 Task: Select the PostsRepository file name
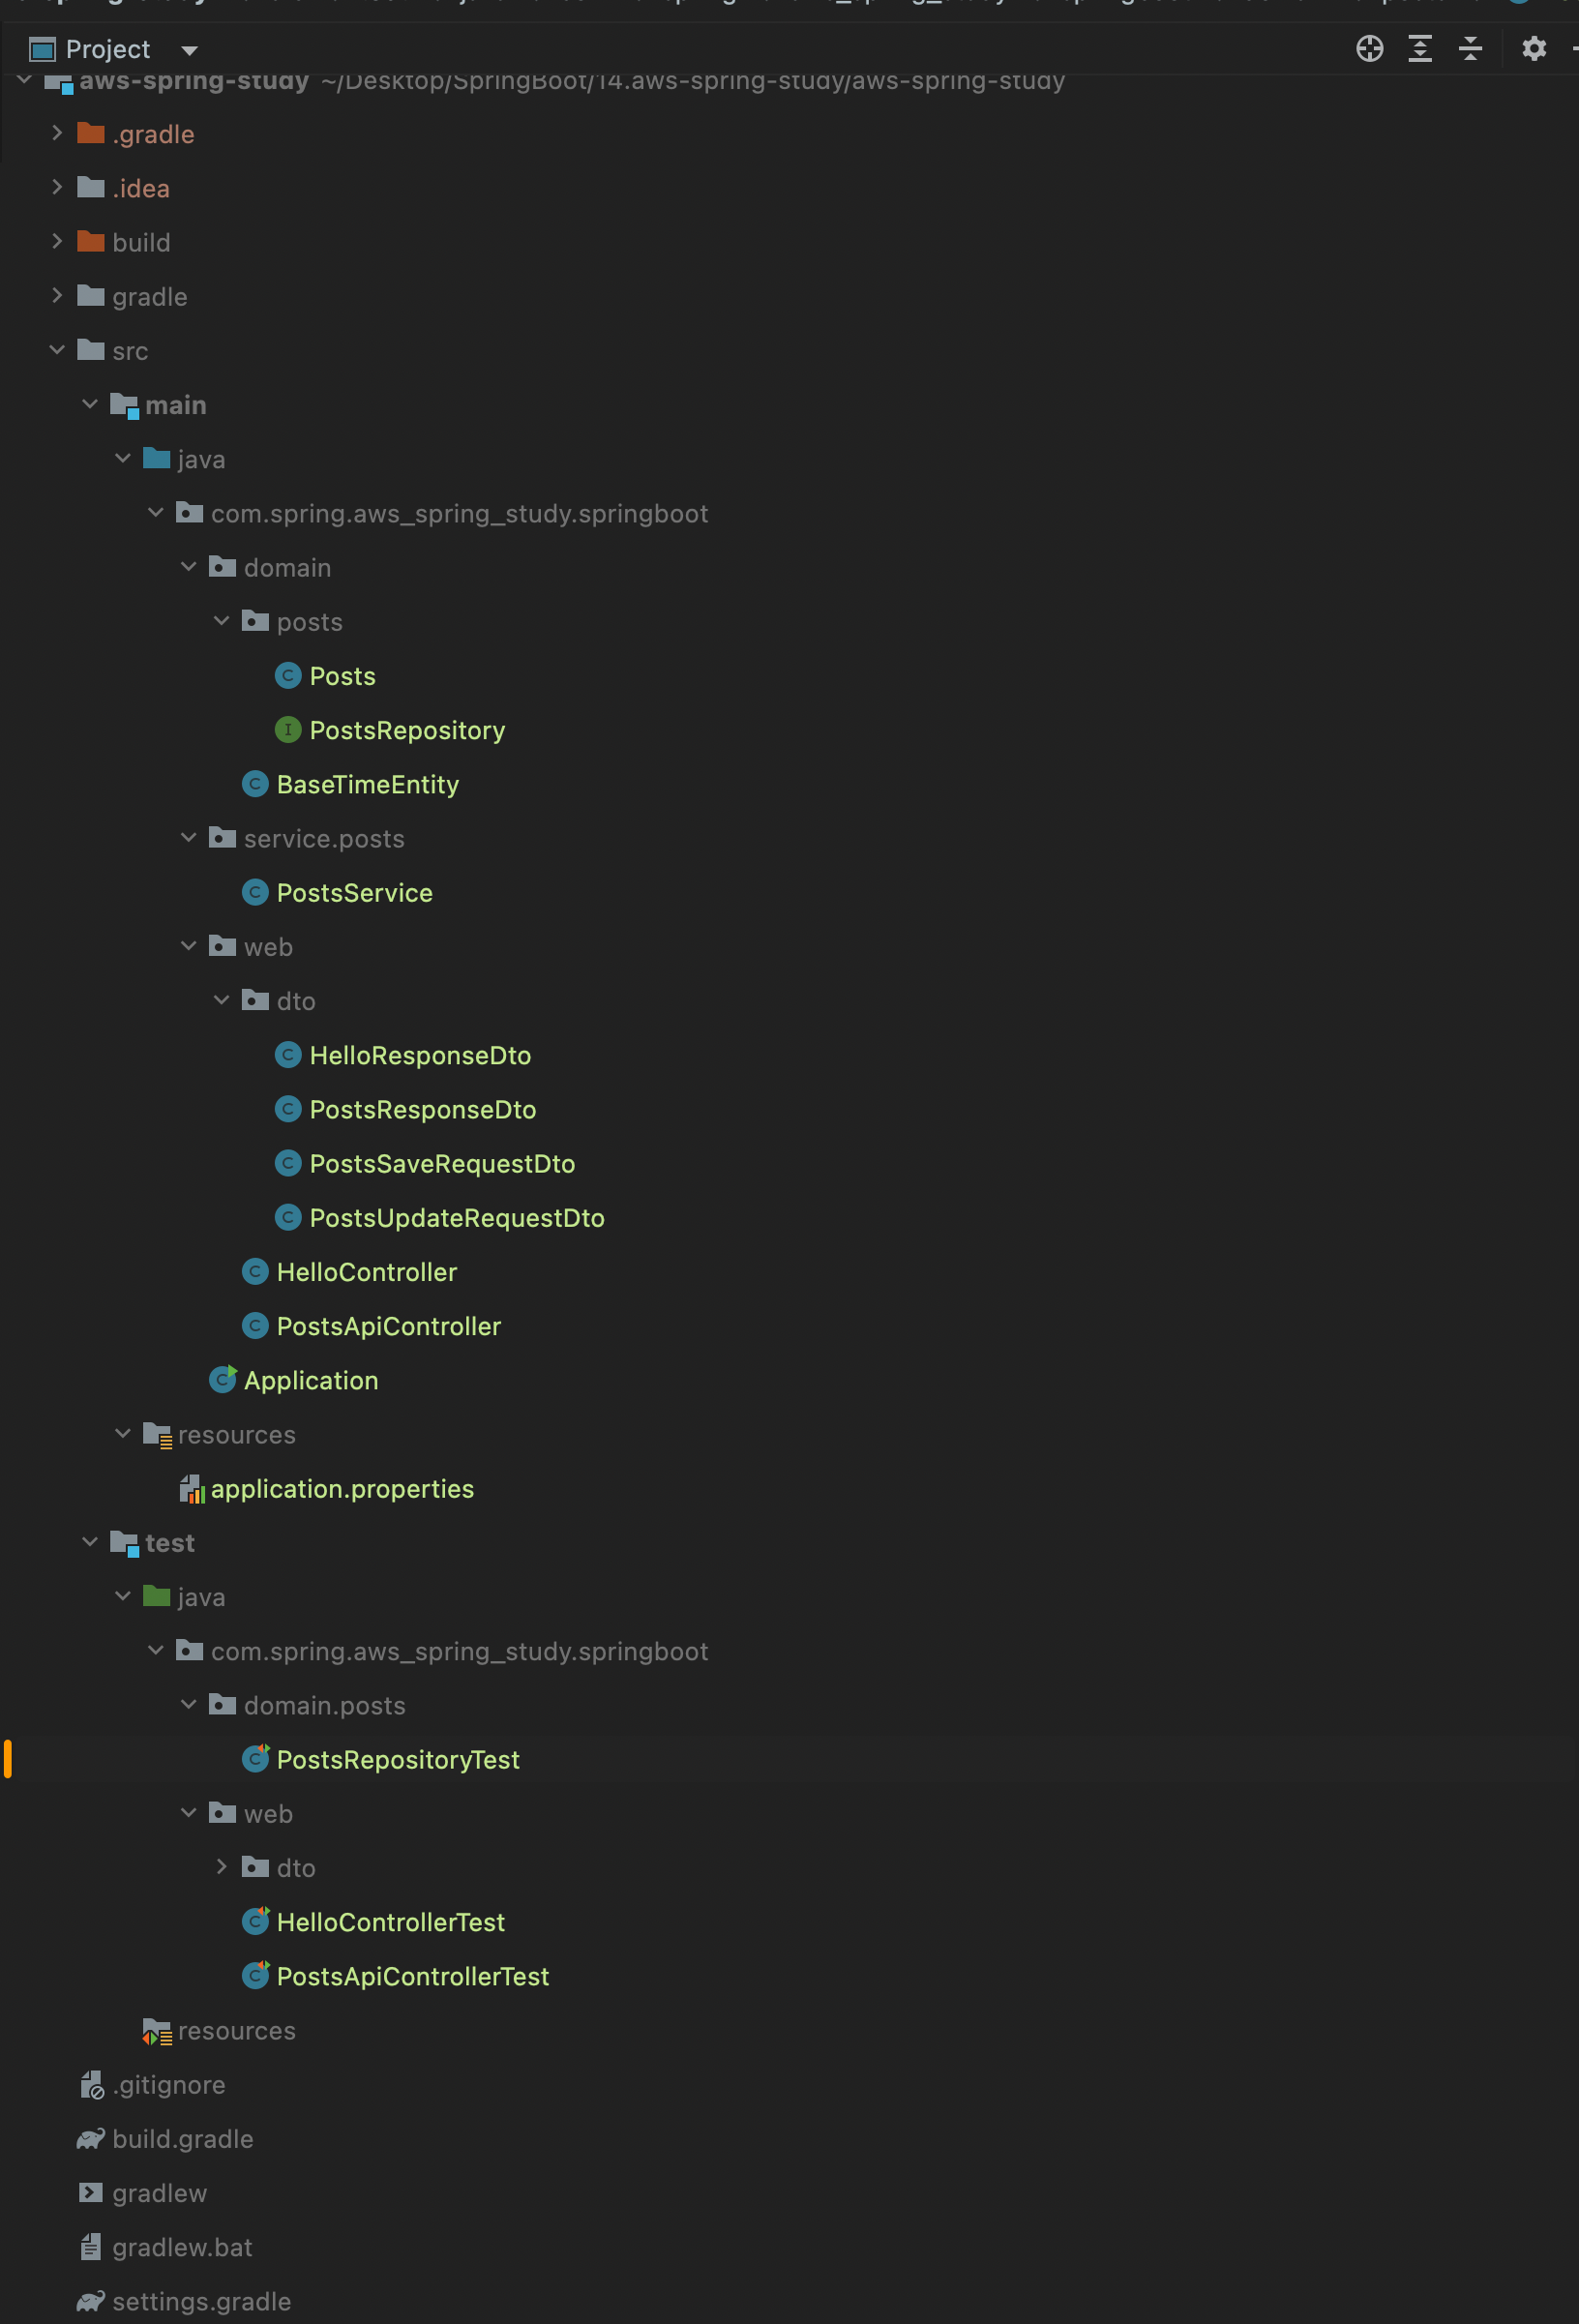click(407, 731)
